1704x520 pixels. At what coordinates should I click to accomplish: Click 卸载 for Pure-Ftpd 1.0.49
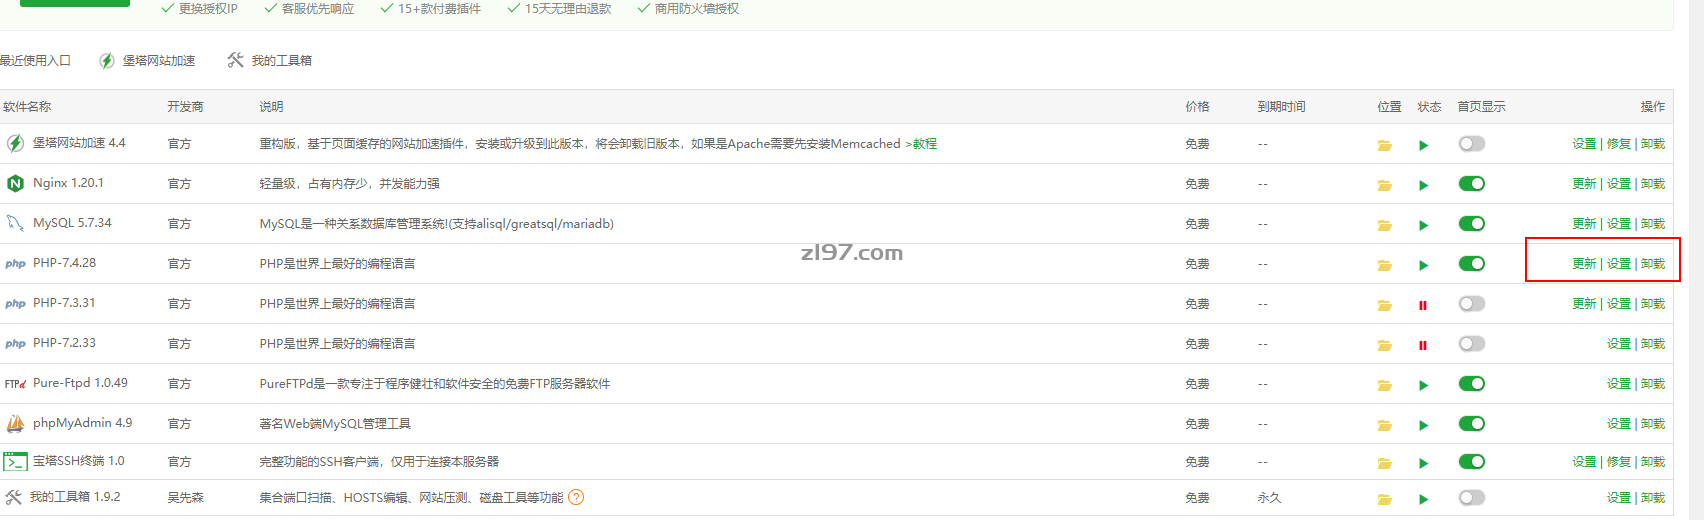[1653, 384]
